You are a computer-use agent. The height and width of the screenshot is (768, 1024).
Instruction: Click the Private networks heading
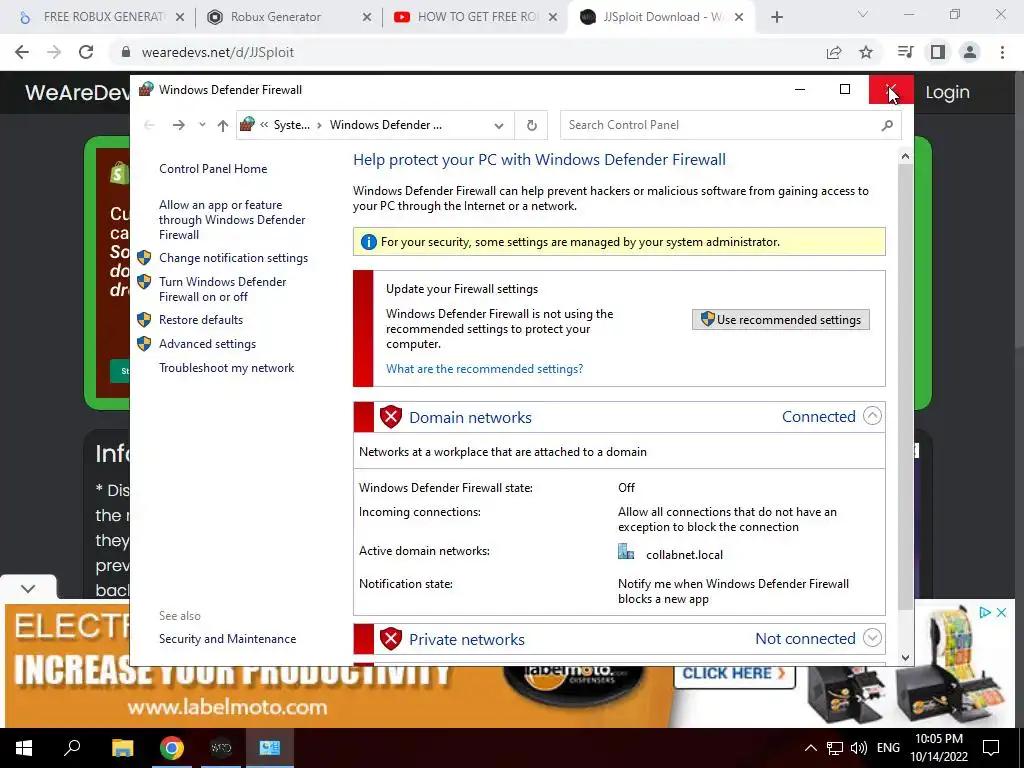[466, 639]
